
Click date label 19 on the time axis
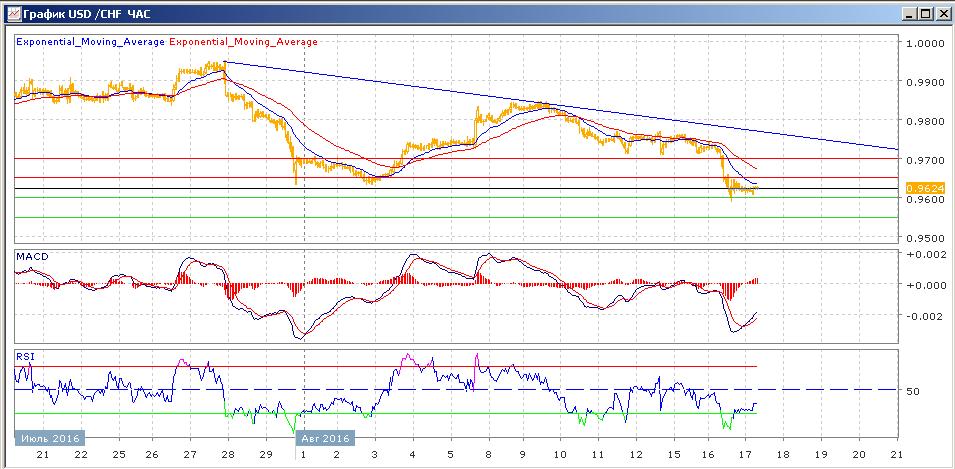coord(821,454)
